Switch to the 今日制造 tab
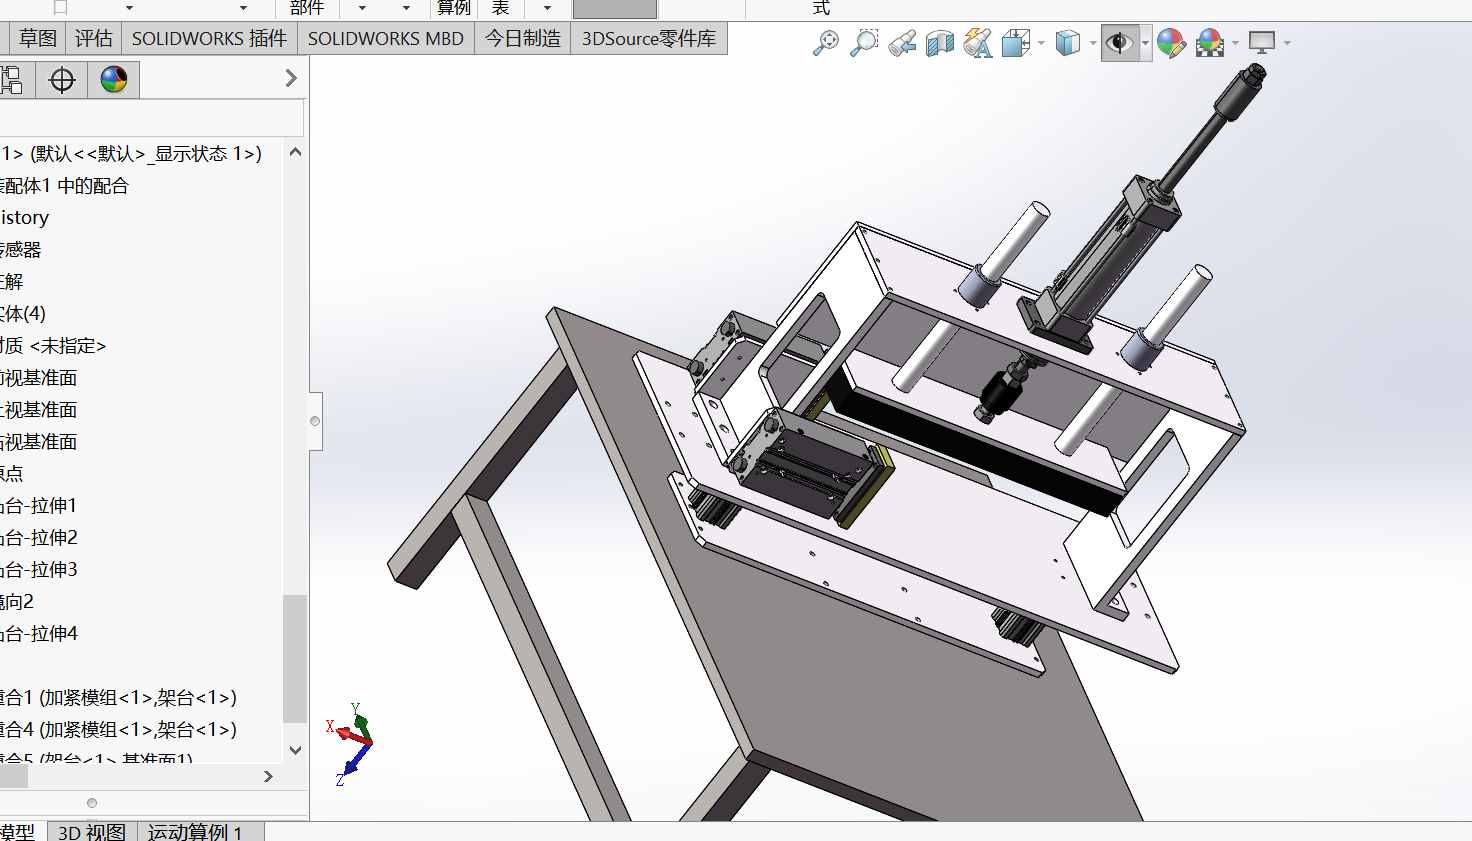 click(x=523, y=39)
